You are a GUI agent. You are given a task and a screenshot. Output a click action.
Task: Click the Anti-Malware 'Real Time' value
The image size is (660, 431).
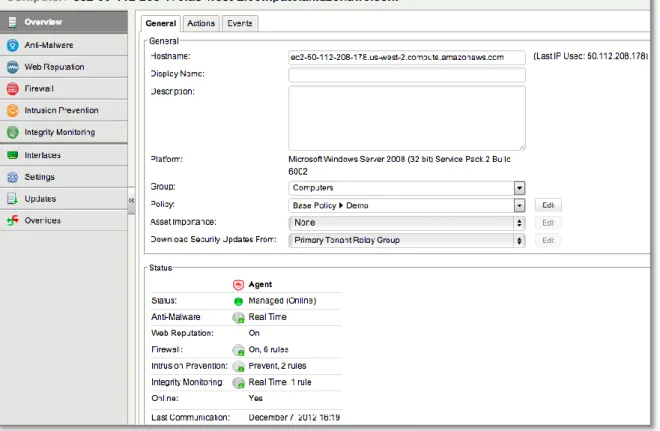pos(267,317)
